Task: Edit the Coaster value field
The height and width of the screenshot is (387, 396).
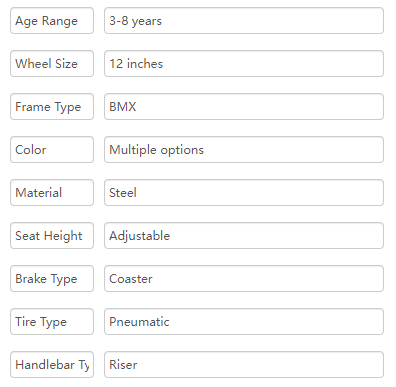Action: 244,279
